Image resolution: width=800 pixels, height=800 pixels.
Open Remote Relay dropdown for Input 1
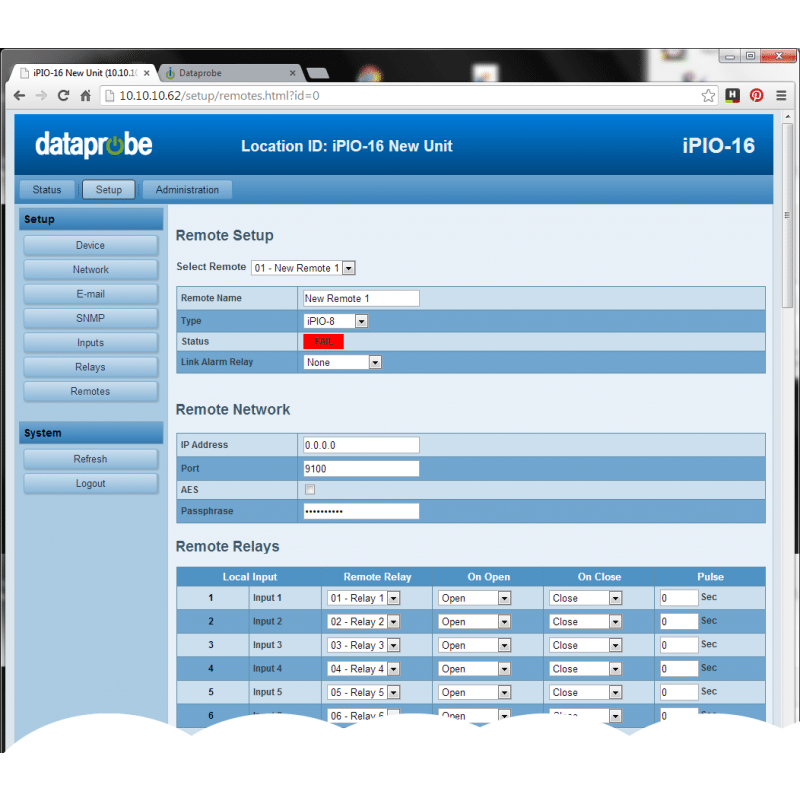pyautogui.click(x=363, y=598)
